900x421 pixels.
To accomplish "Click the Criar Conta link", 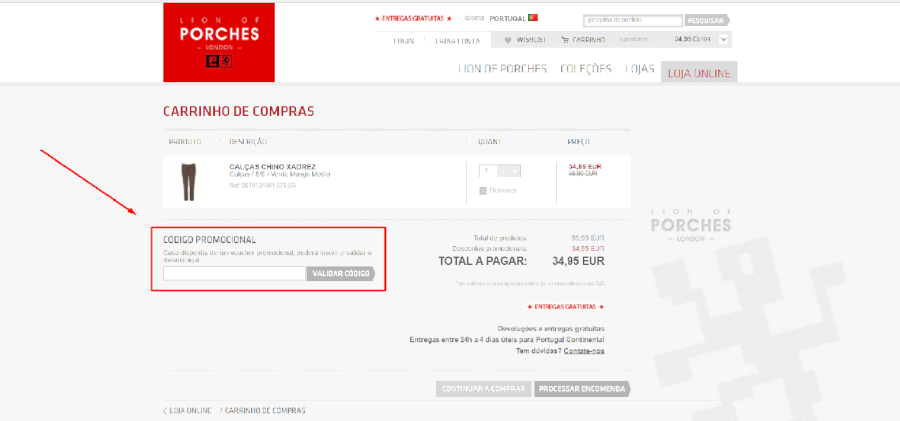I will pyautogui.click(x=458, y=40).
